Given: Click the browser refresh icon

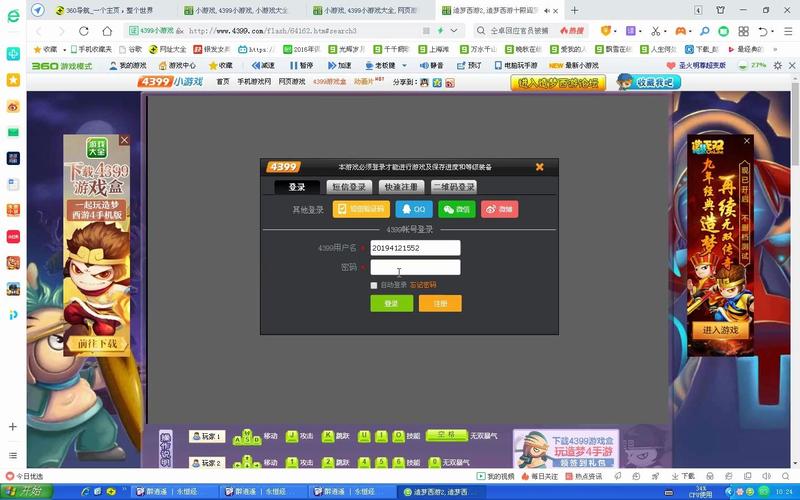Looking at the screenshot, I should coord(84,31).
